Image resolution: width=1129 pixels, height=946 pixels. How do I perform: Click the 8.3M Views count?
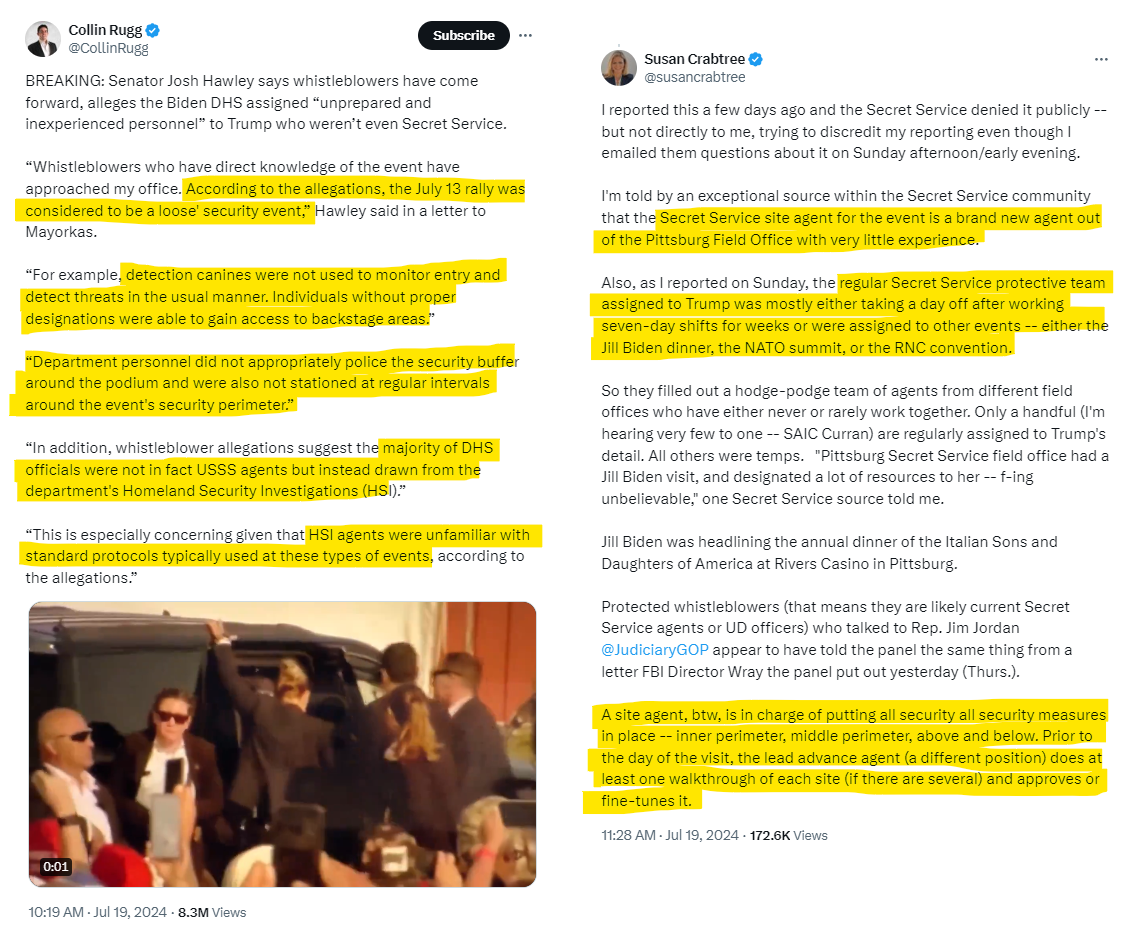pyautogui.click(x=212, y=912)
